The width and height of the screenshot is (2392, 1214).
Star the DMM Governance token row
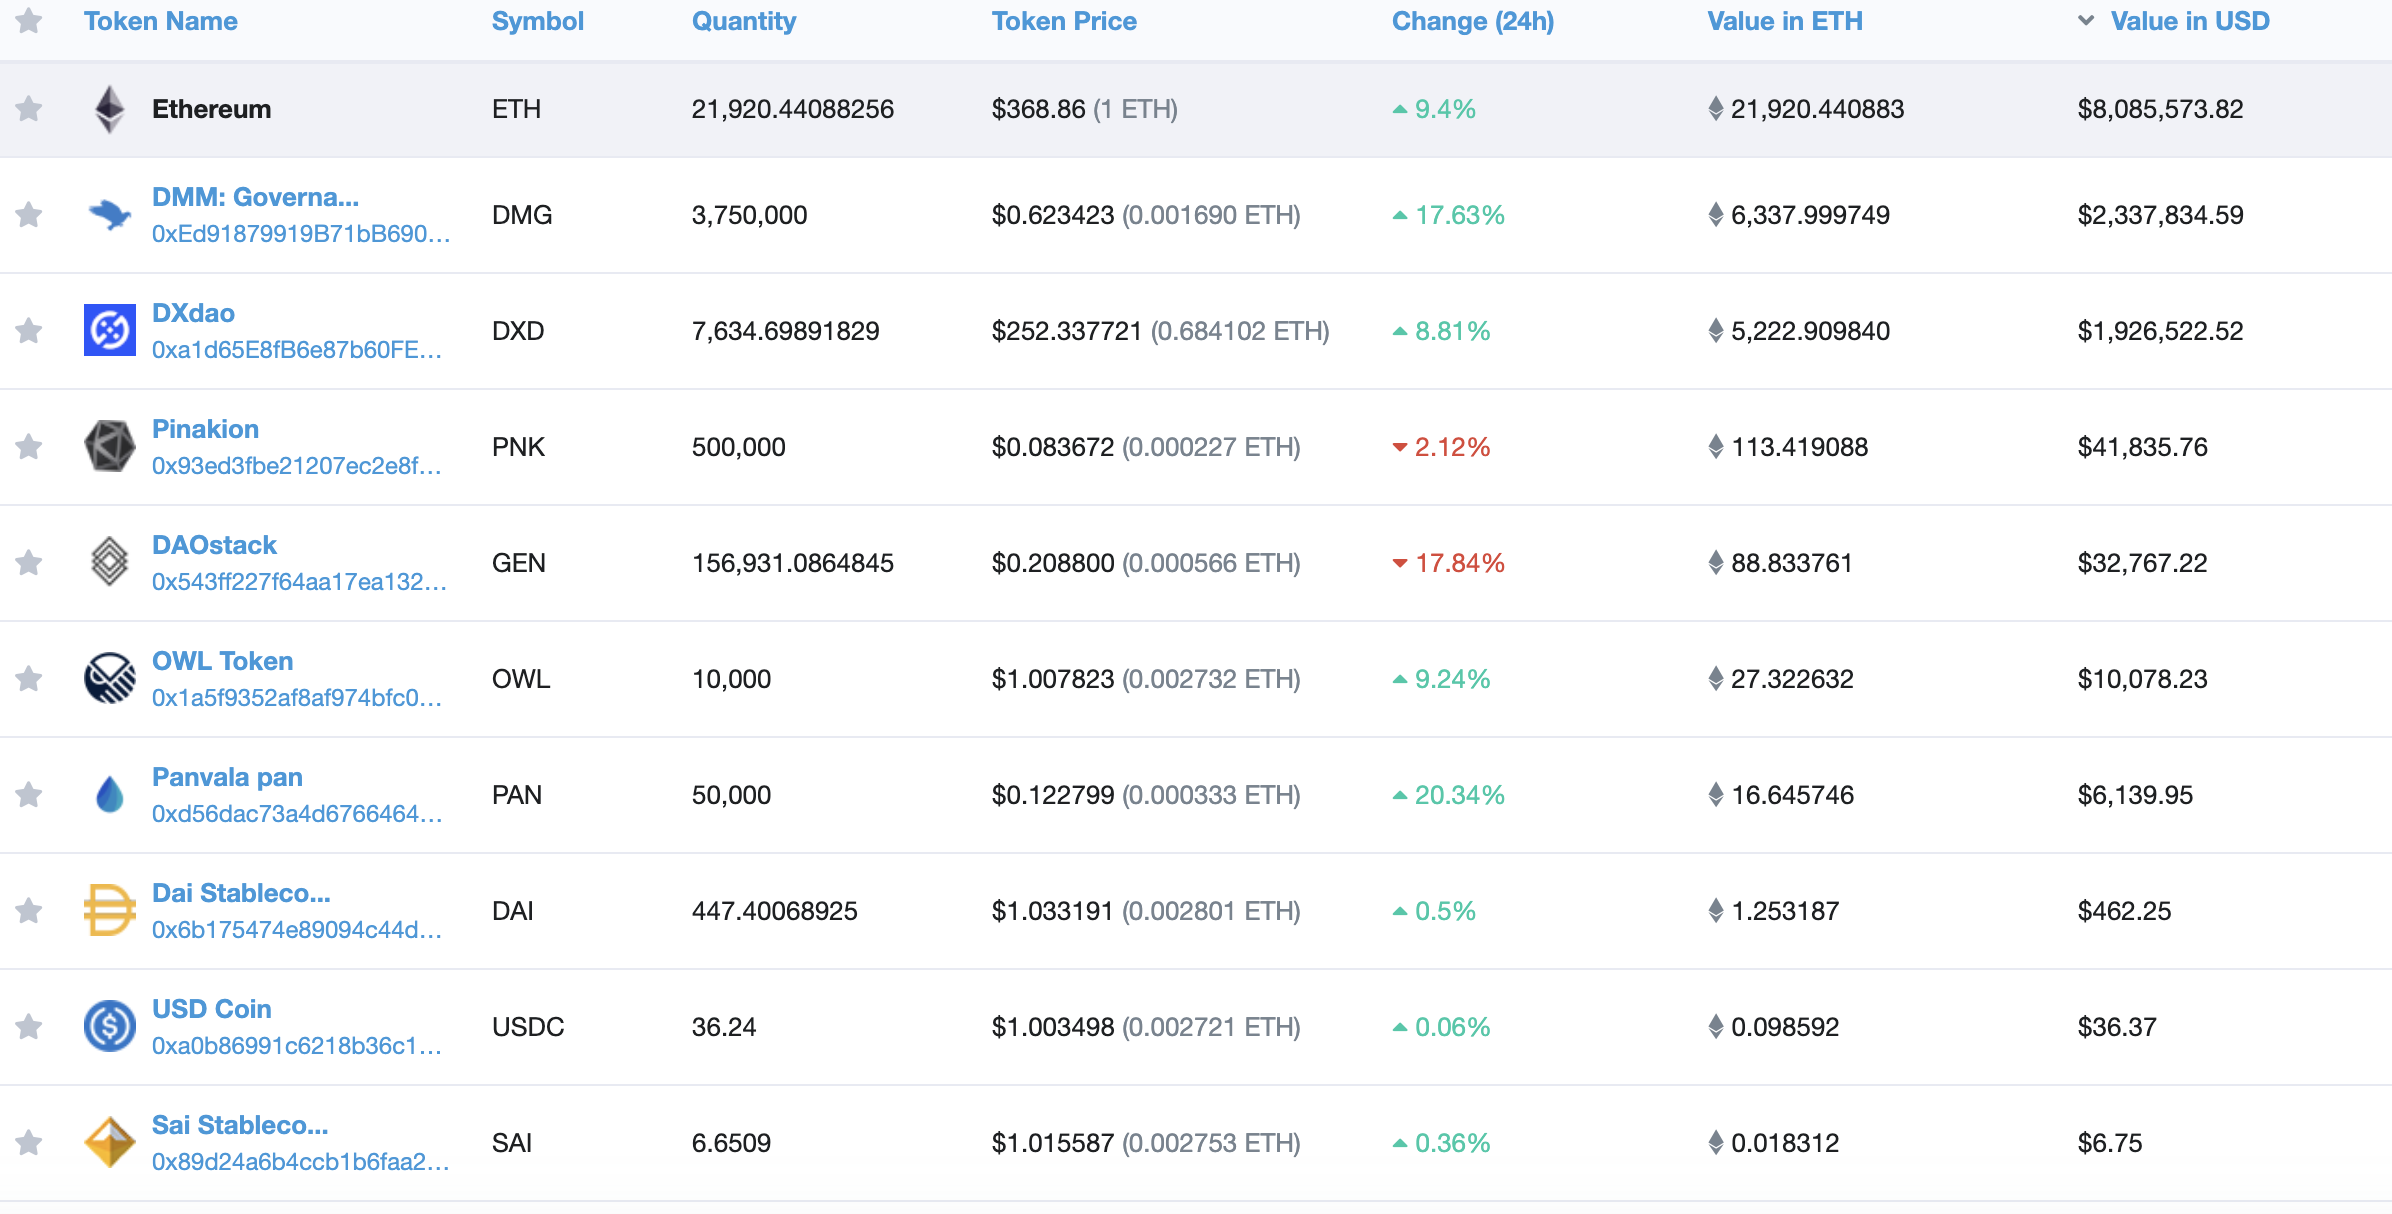pyautogui.click(x=29, y=214)
